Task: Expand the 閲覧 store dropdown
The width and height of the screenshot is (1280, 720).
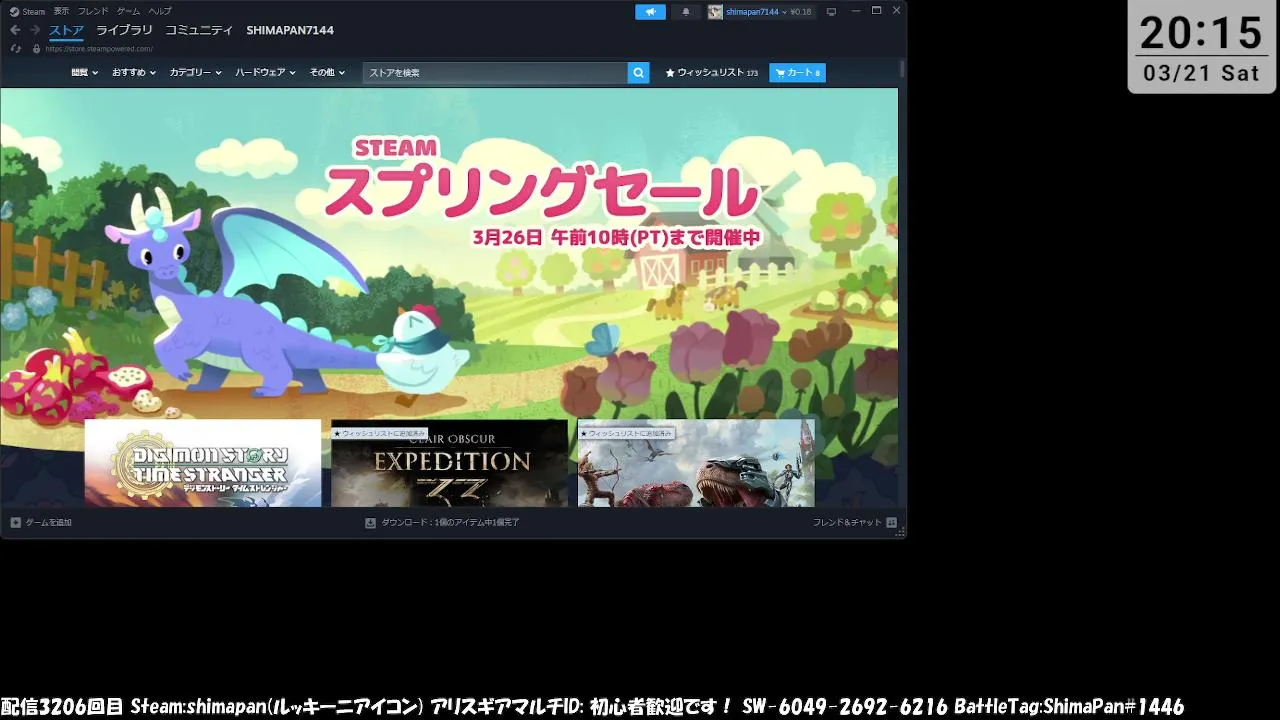Action: click(85, 73)
